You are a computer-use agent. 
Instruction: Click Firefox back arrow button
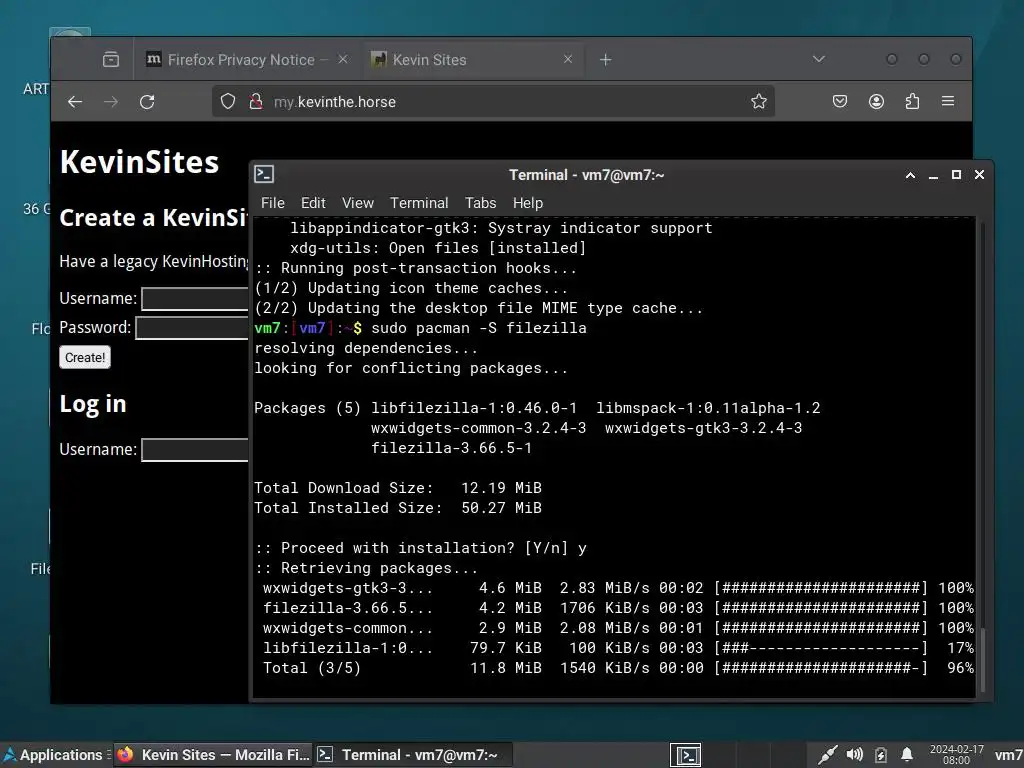click(x=75, y=101)
